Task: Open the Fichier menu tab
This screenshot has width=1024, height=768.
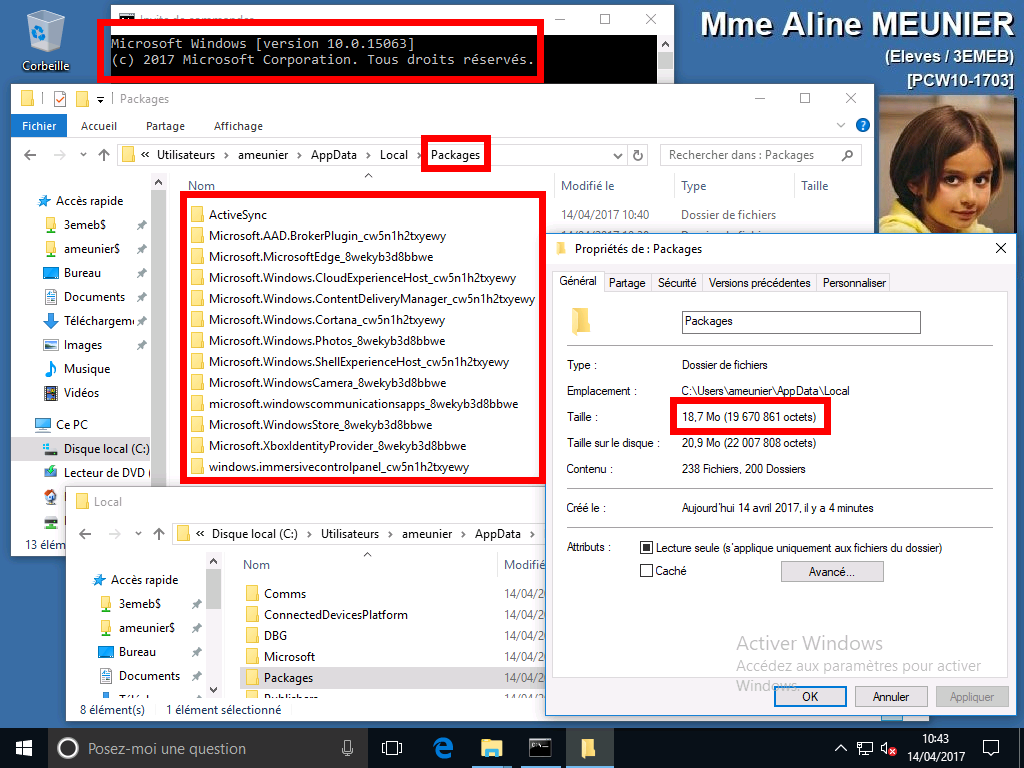Action: tap(39, 126)
